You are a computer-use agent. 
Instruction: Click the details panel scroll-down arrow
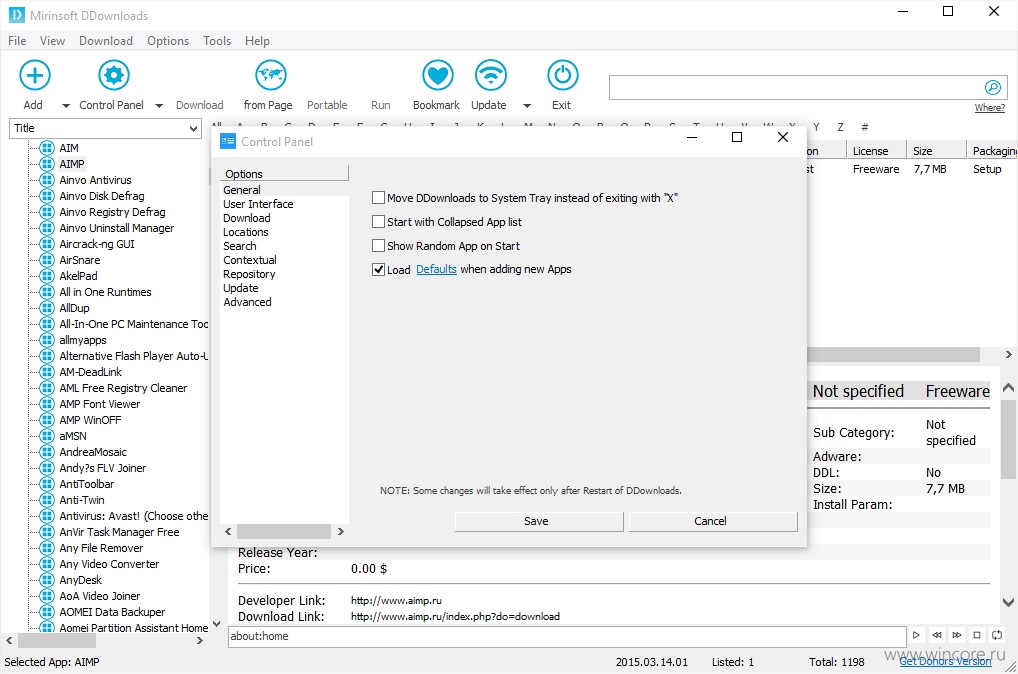pyautogui.click(x=1008, y=603)
